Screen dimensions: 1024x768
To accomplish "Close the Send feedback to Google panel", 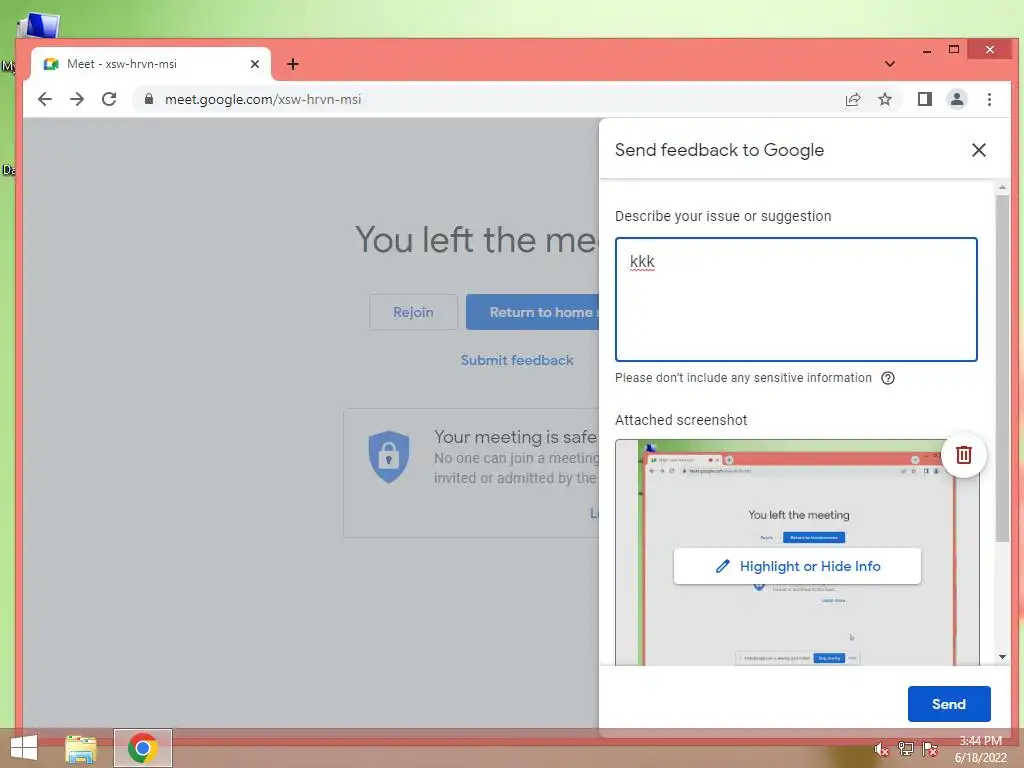I will coord(978,150).
